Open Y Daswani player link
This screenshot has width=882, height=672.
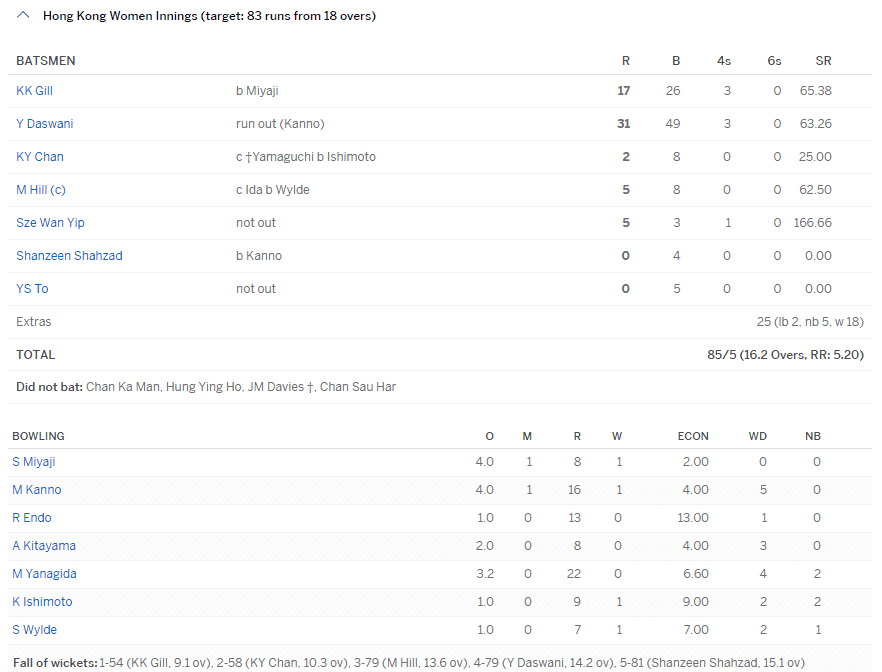[44, 124]
